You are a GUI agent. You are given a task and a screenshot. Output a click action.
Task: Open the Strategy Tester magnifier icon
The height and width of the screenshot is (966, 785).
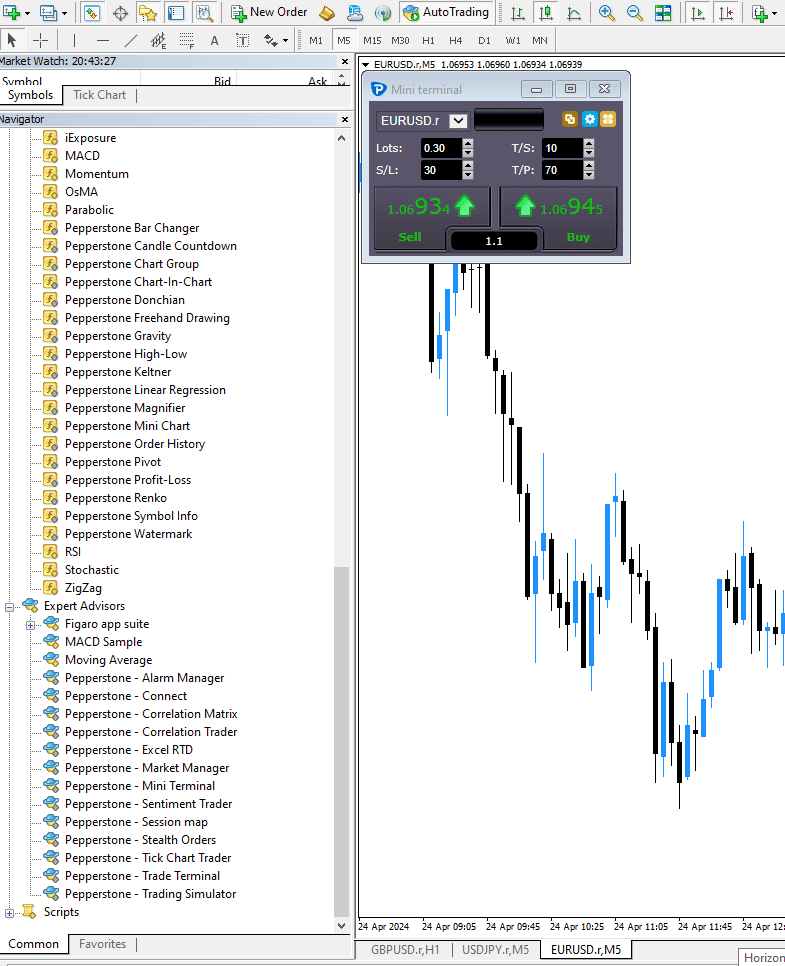[204, 12]
